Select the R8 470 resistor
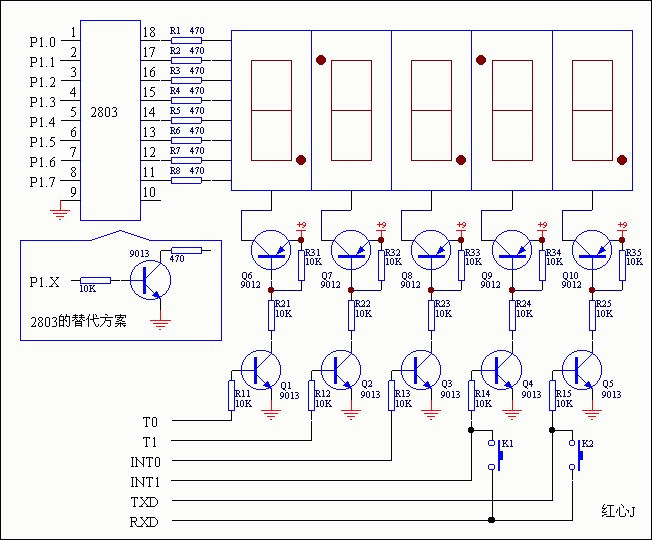Image resolution: width=652 pixels, height=540 pixels. tap(186, 180)
